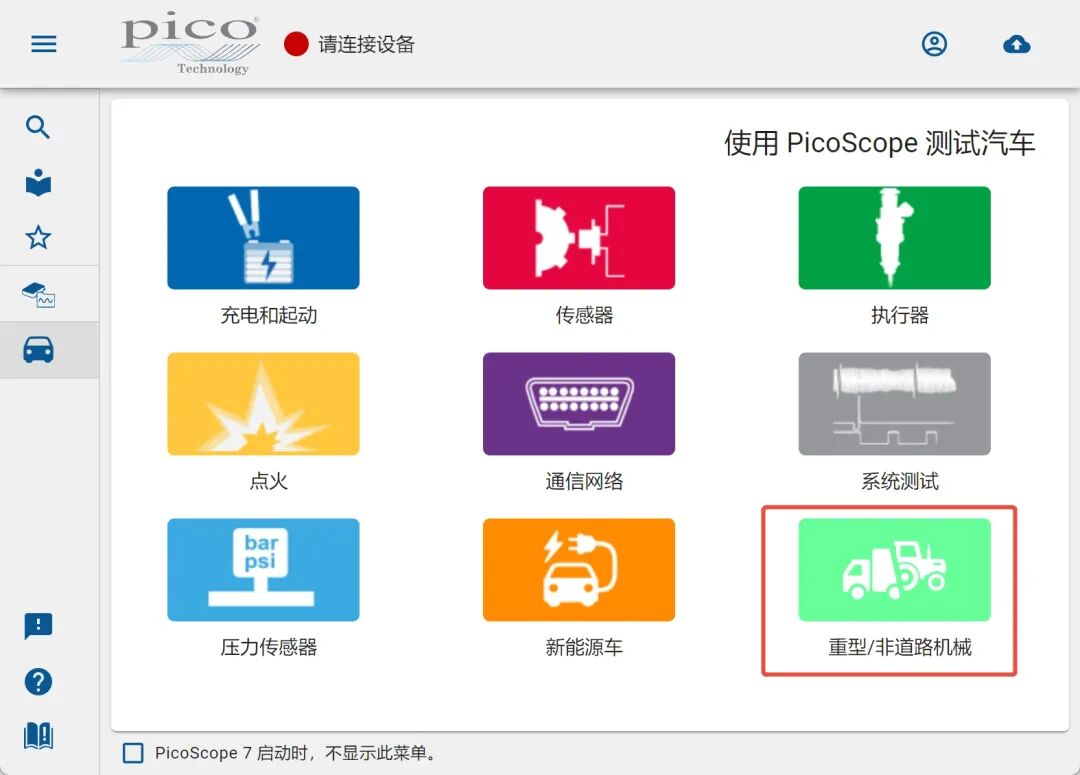The image size is (1080, 775).
Task: Open the 压力传感器 bar psi tile
Action: 263,570
